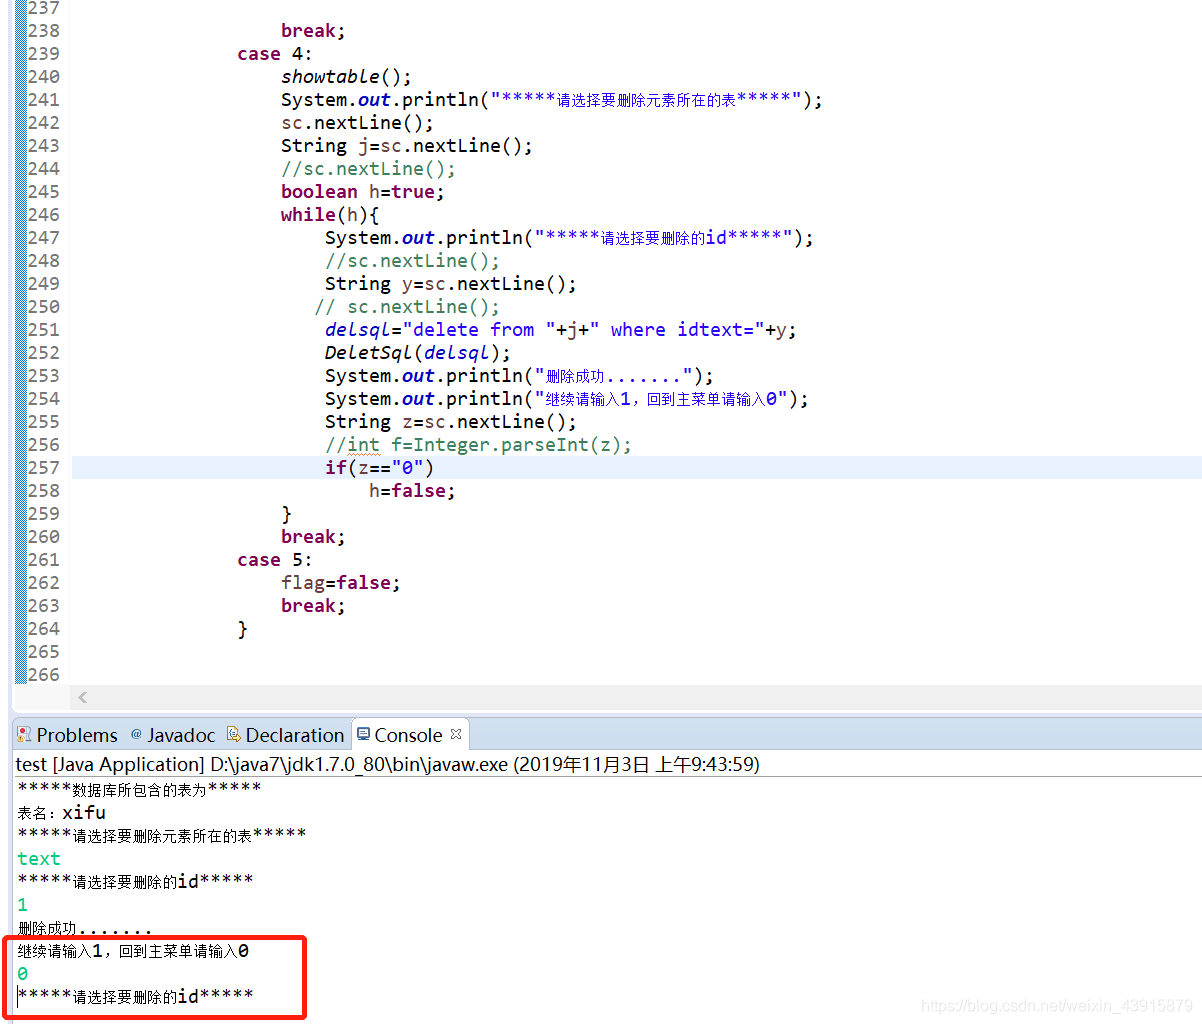Click the Javadoc @ icon
This screenshot has width=1202, height=1024.
click(x=136, y=734)
